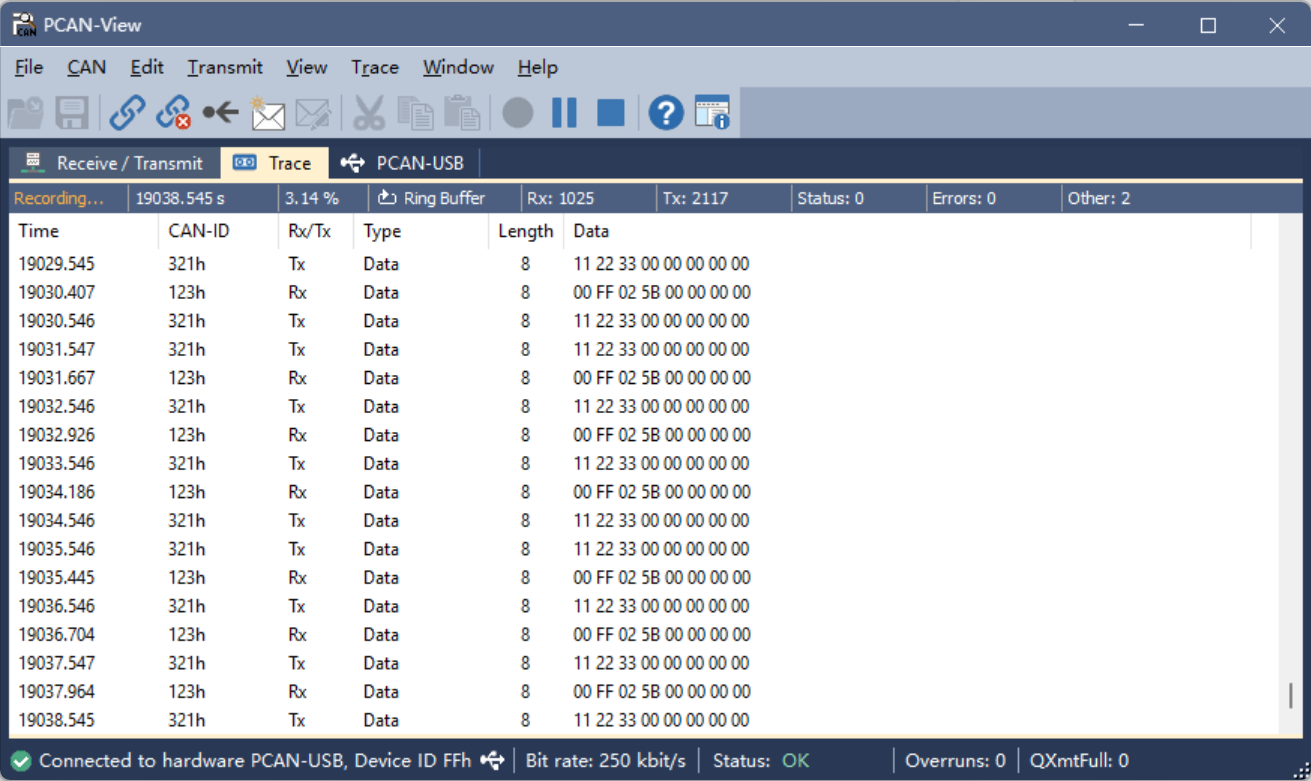Click the Recording... status text
This screenshot has width=1311, height=781.
point(59,198)
